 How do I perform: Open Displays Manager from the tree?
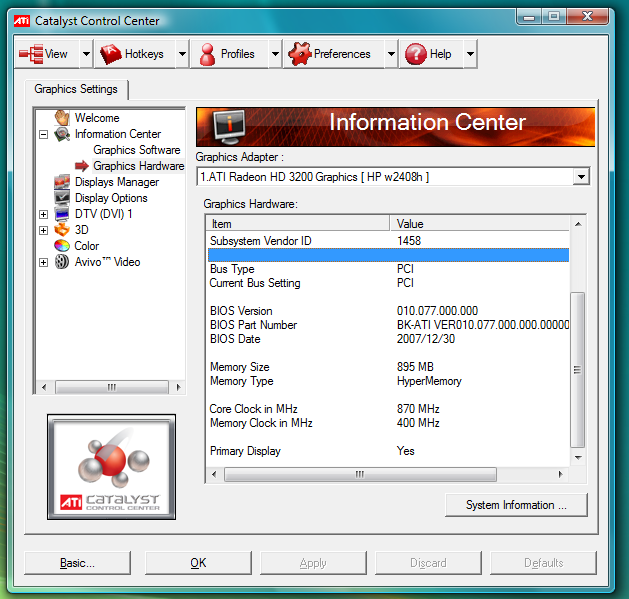(117, 182)
